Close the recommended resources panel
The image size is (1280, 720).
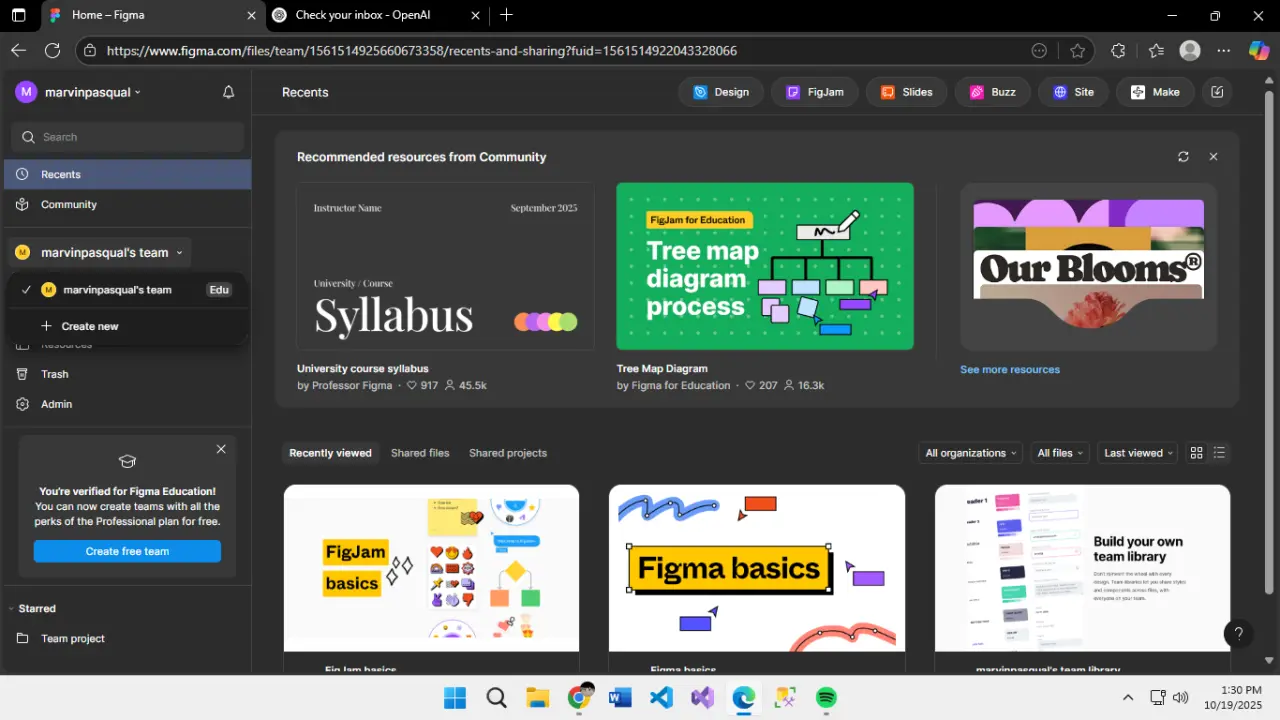pyautogui.click(x=1213, y=157)
